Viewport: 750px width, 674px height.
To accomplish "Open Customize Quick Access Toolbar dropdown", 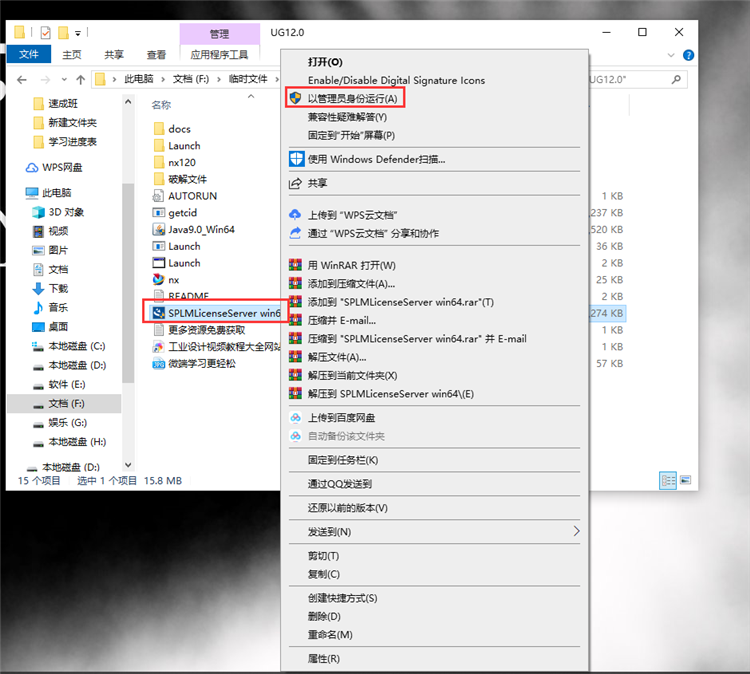I will pos(77,33).
